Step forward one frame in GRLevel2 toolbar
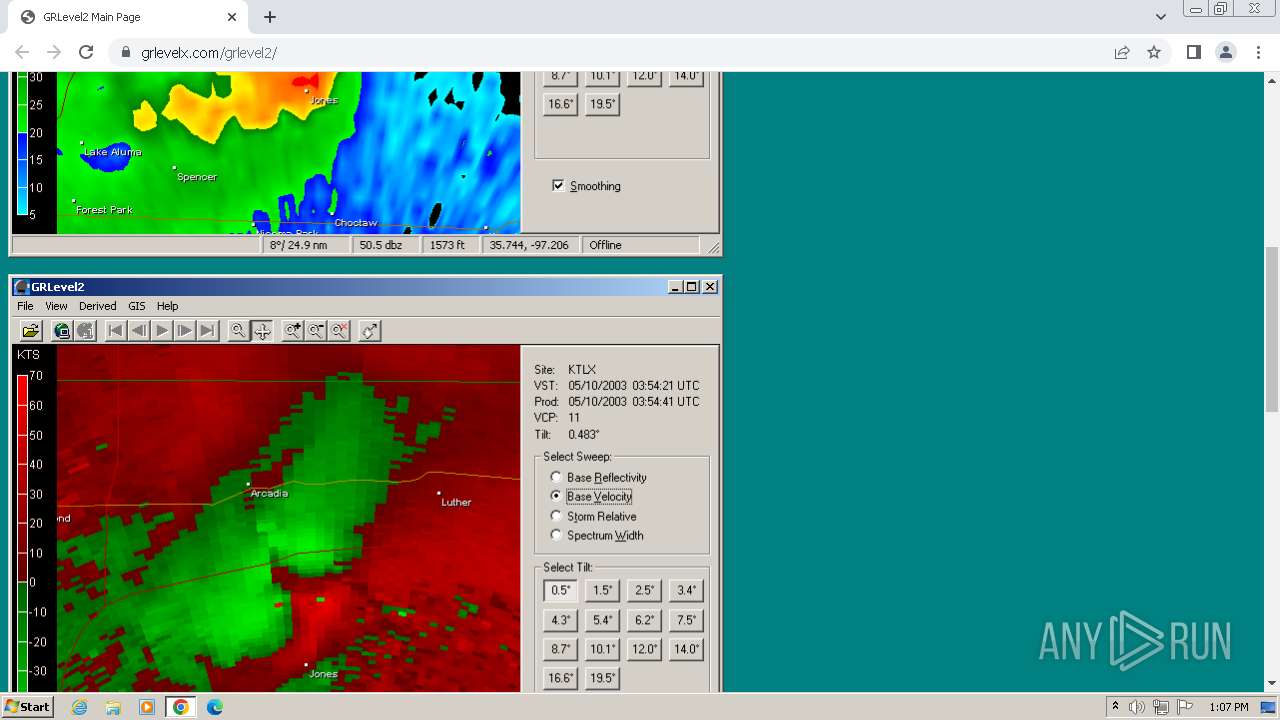Screen dimensions: 1280x720 (185, 331)
